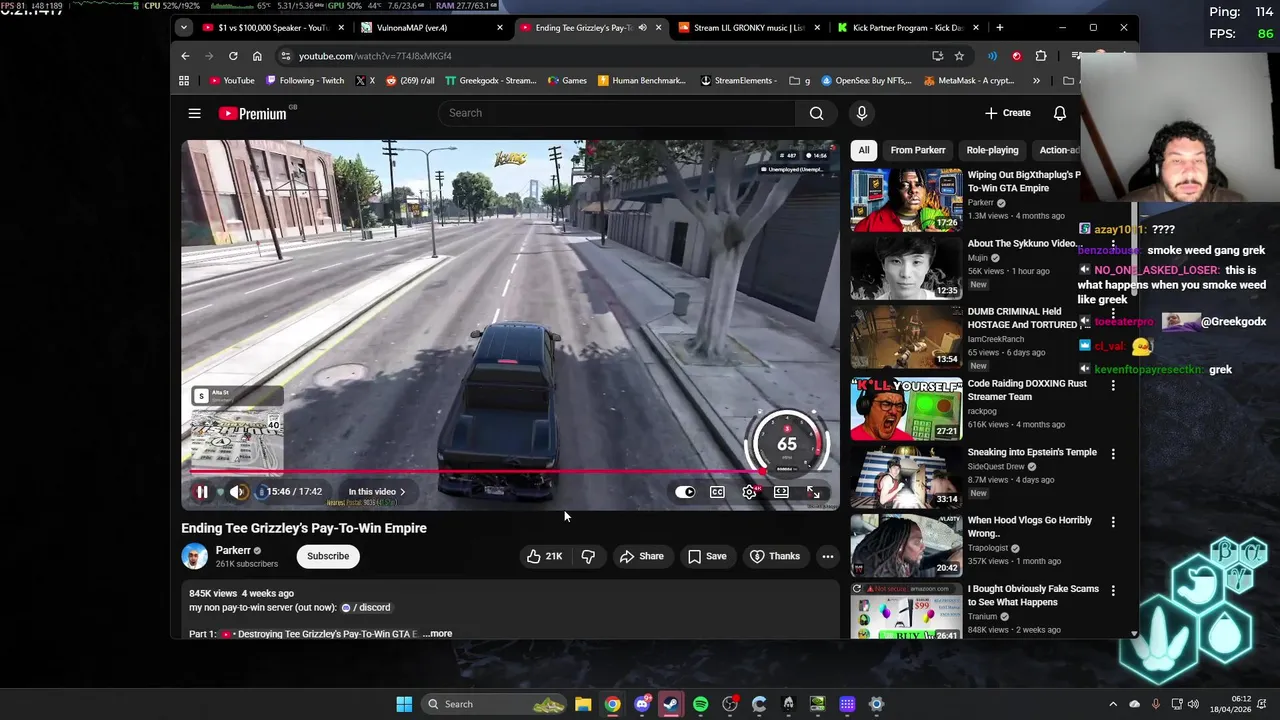Open the Parkerr channel avatar

click(194, 556)
